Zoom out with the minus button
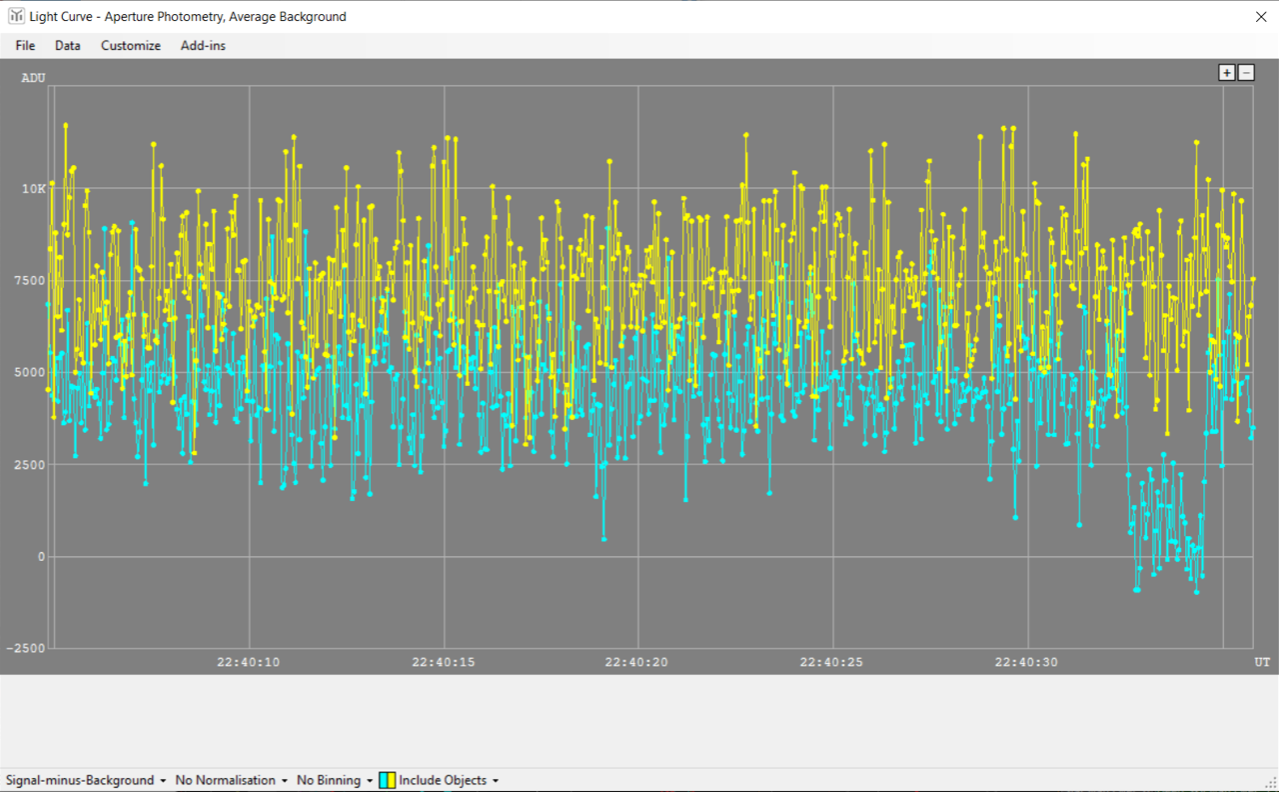 pyautogui.click(x=1246, y=73)
